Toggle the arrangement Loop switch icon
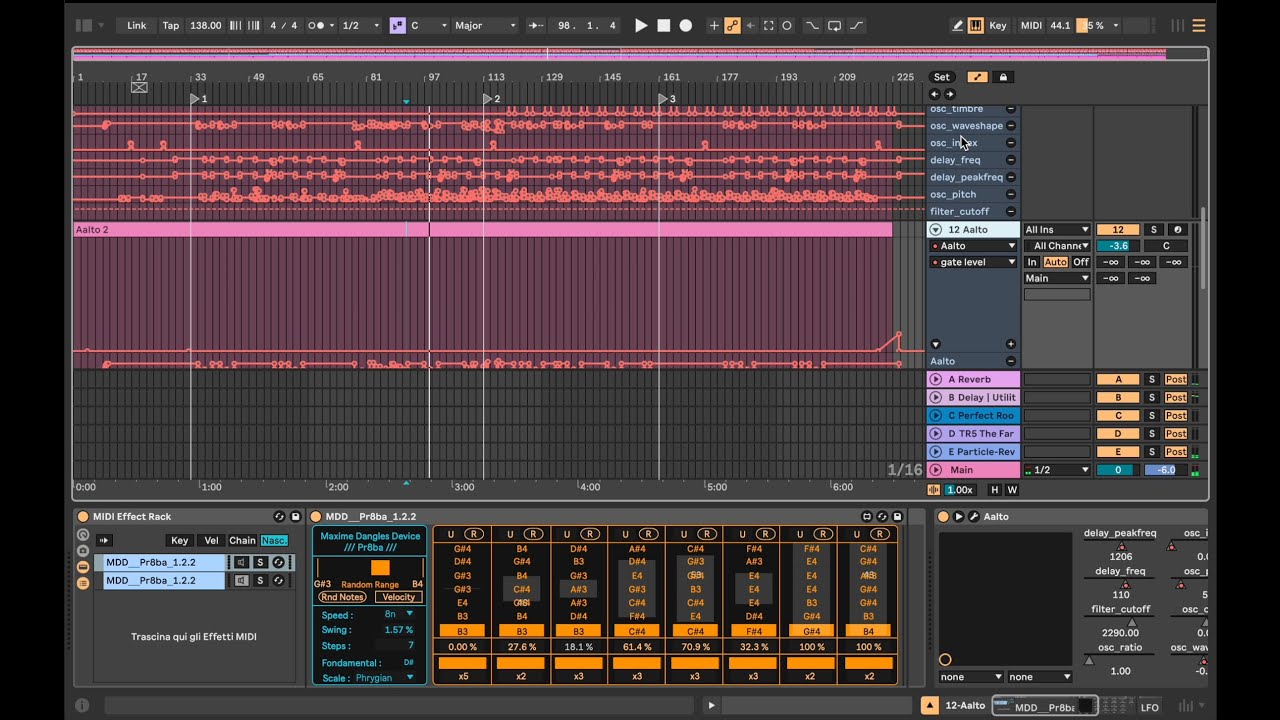This screenshot has width=1280, height=720. [x=834, y=25]
